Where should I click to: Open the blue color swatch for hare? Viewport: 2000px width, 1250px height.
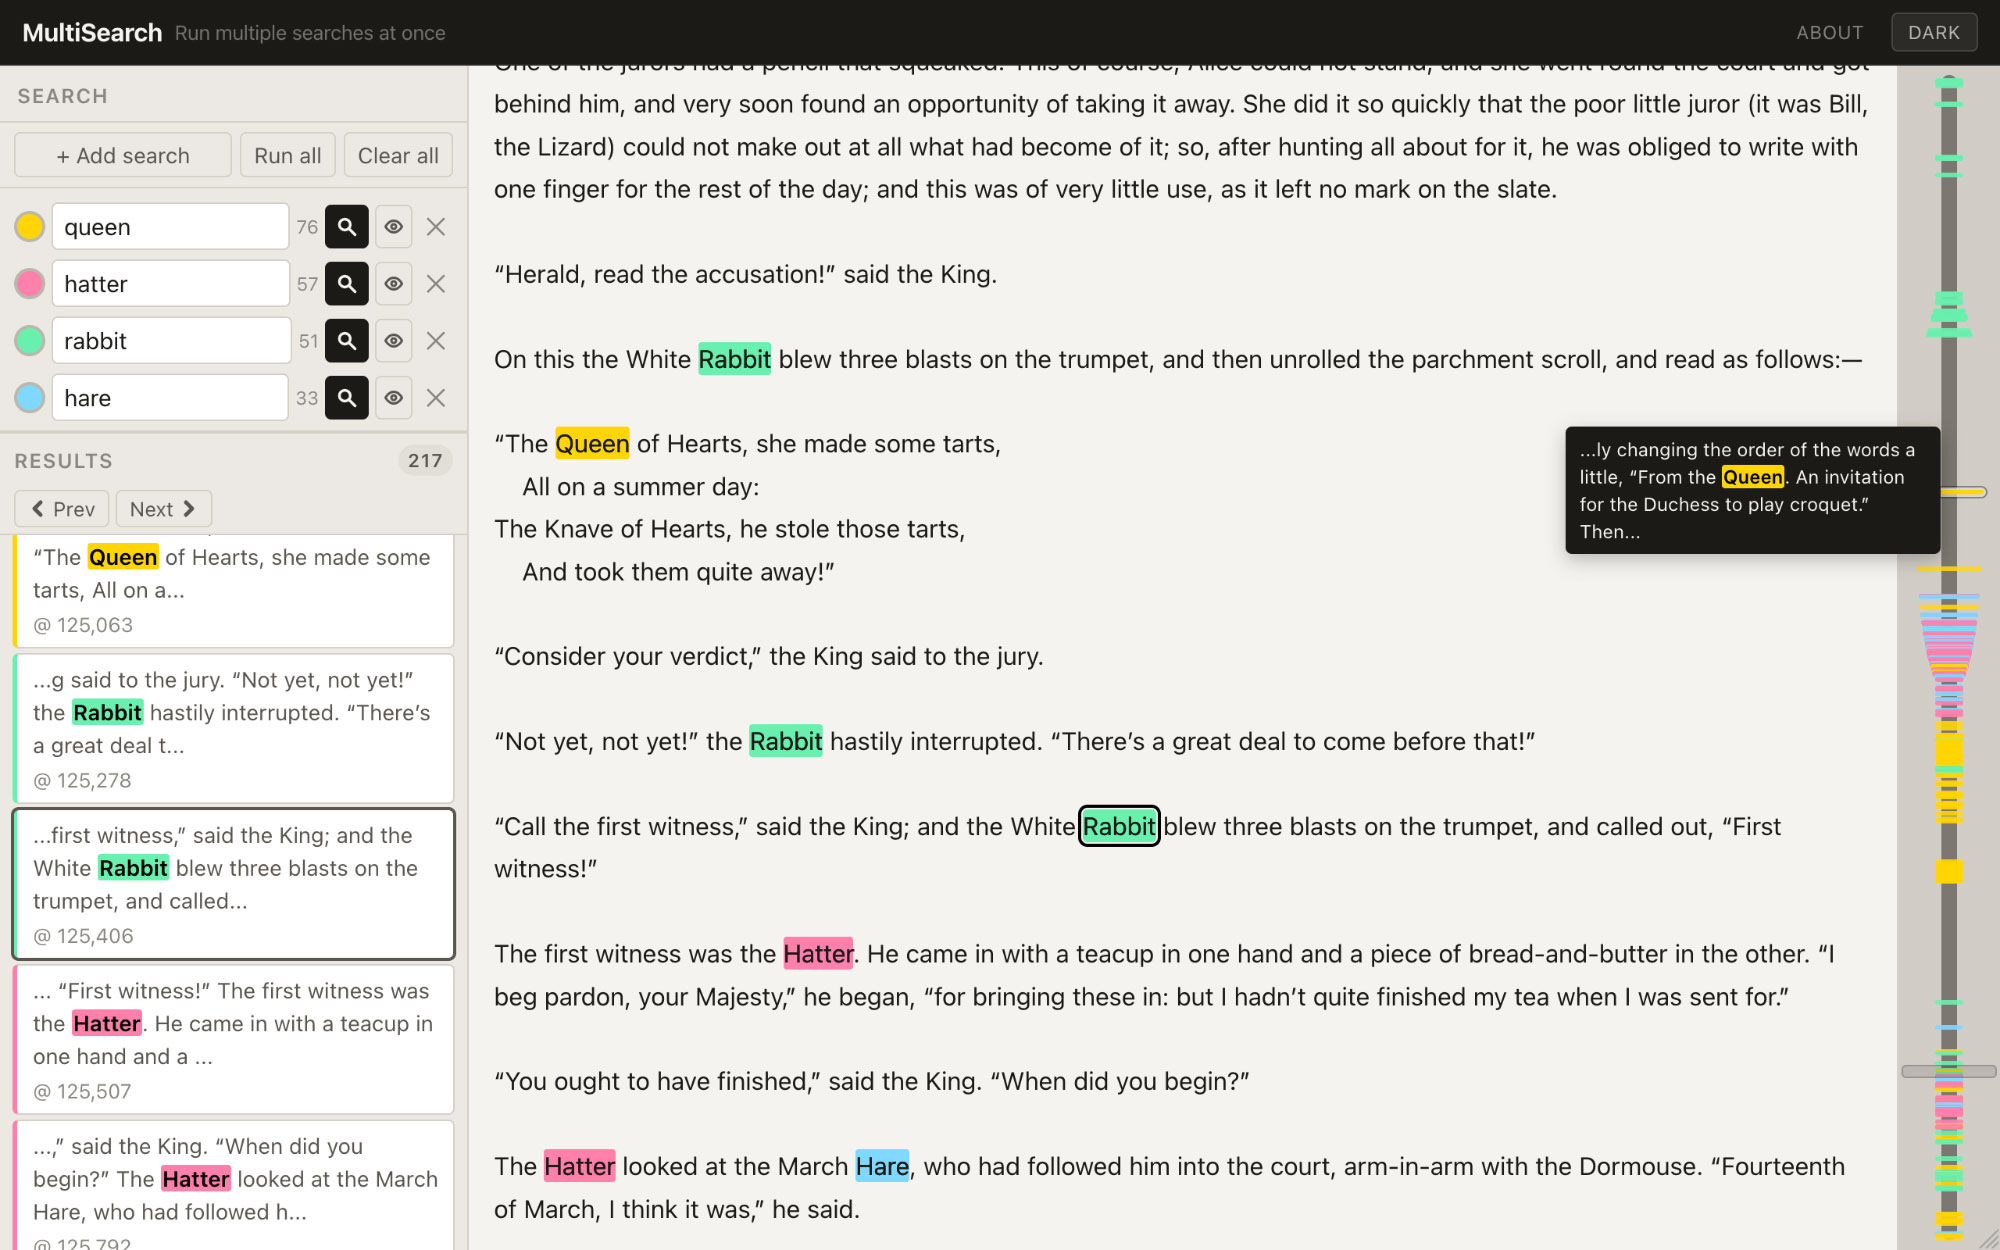[x=30, y=398]
